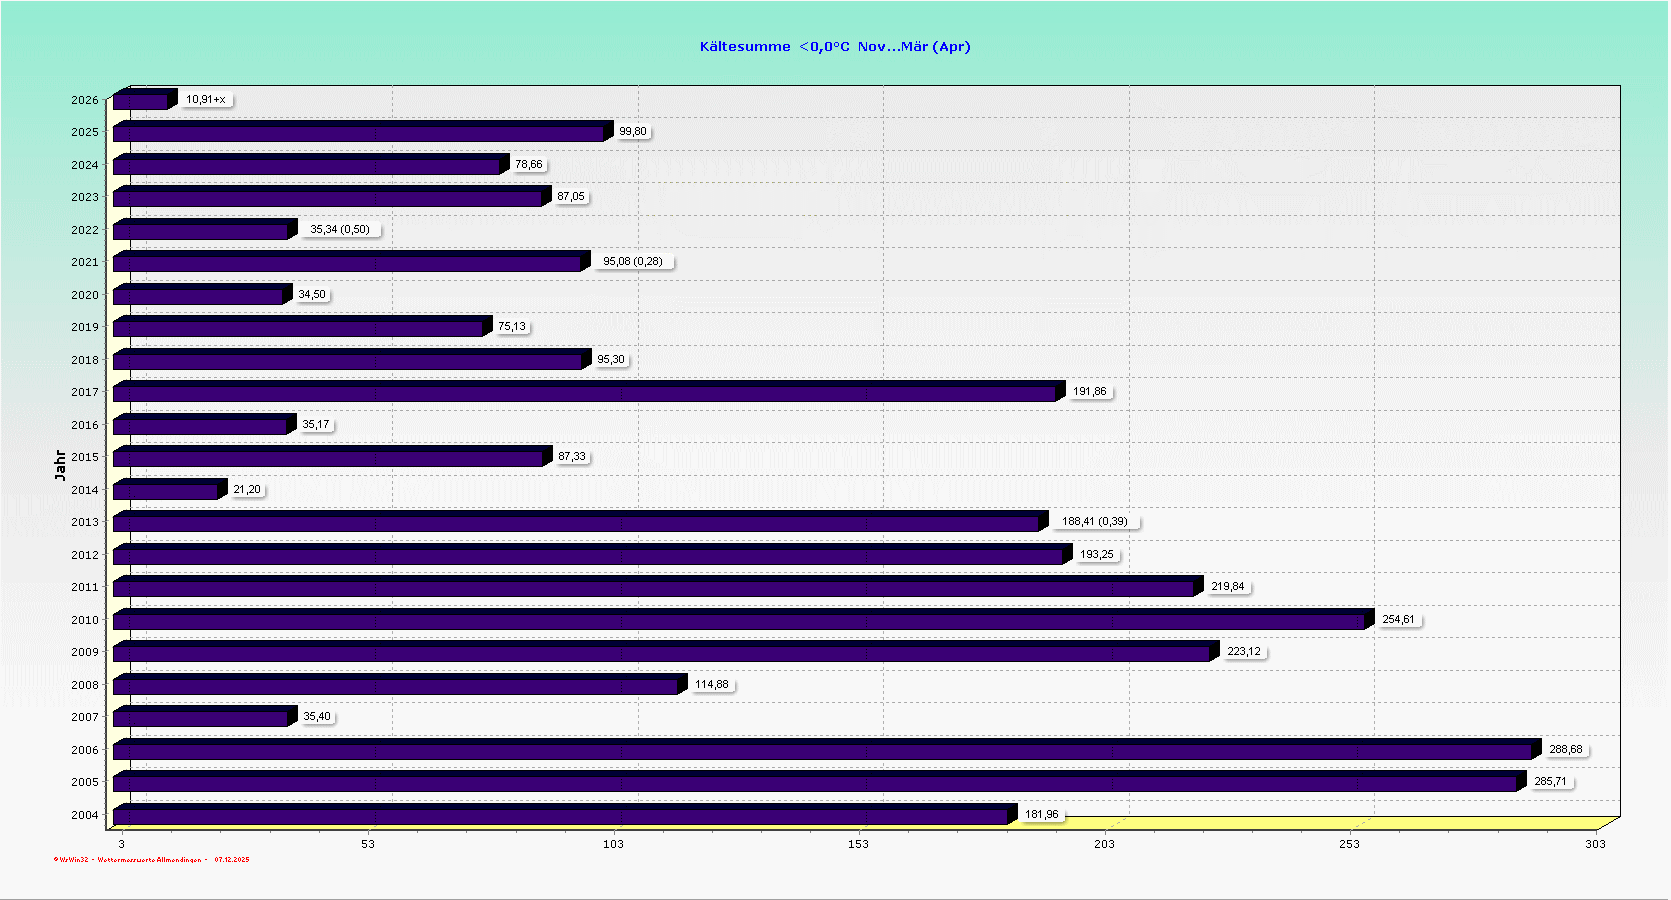The image size is (1671, 900).
Task: Click the 2010 bar's value label 254,61
Action: 1397,620
